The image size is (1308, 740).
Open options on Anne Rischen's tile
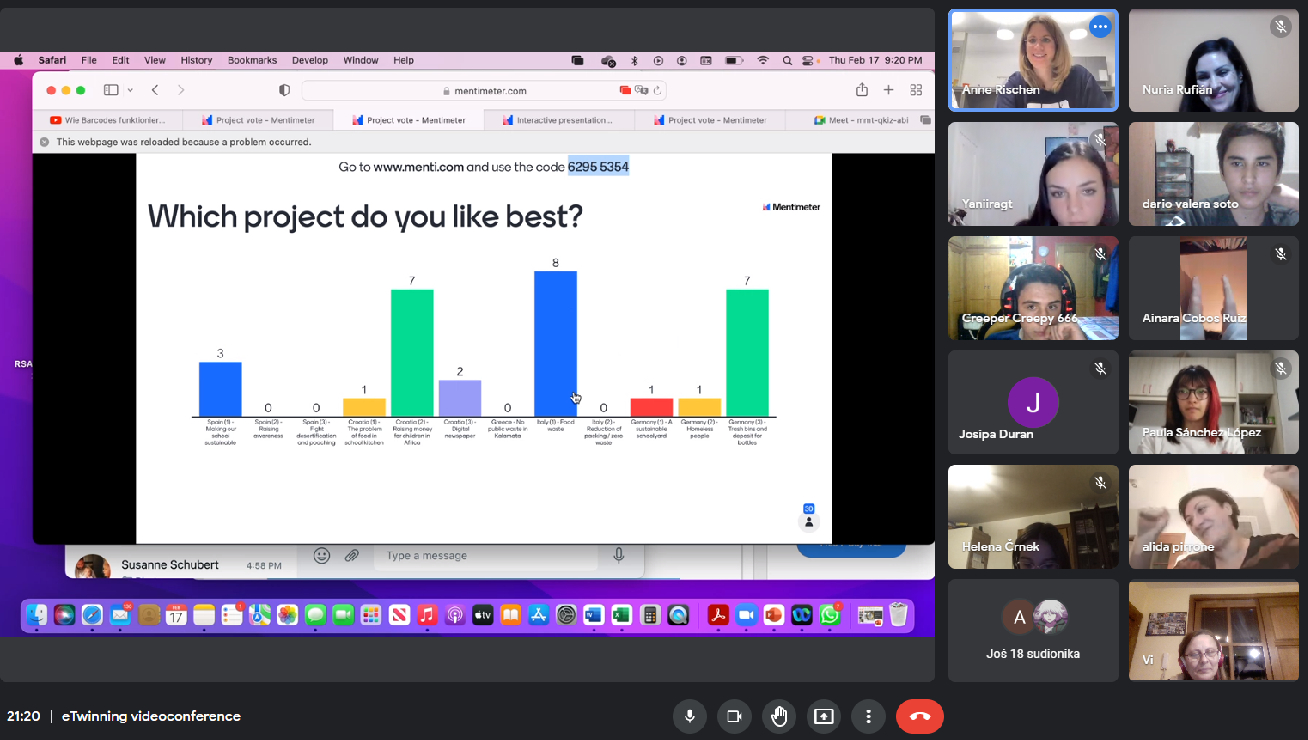pyautogui.click(x=1100, y=27)
